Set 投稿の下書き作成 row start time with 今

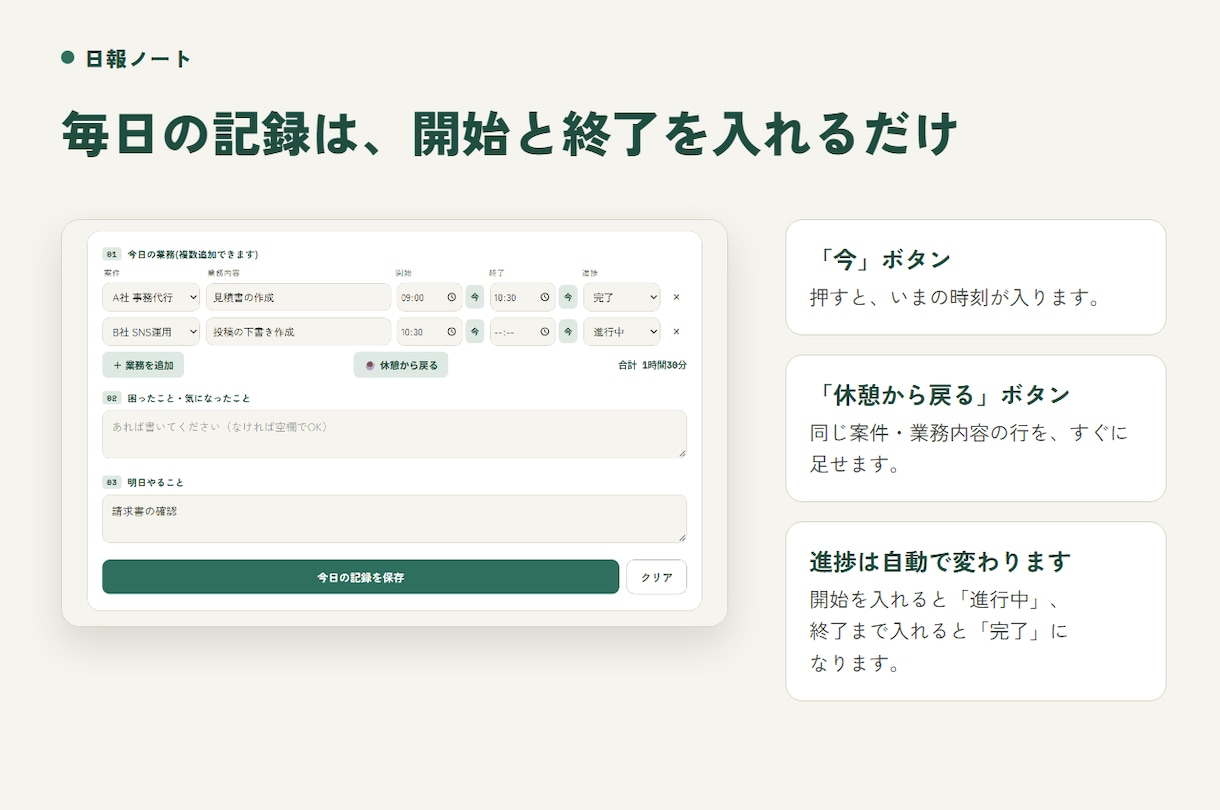(475, 332)
